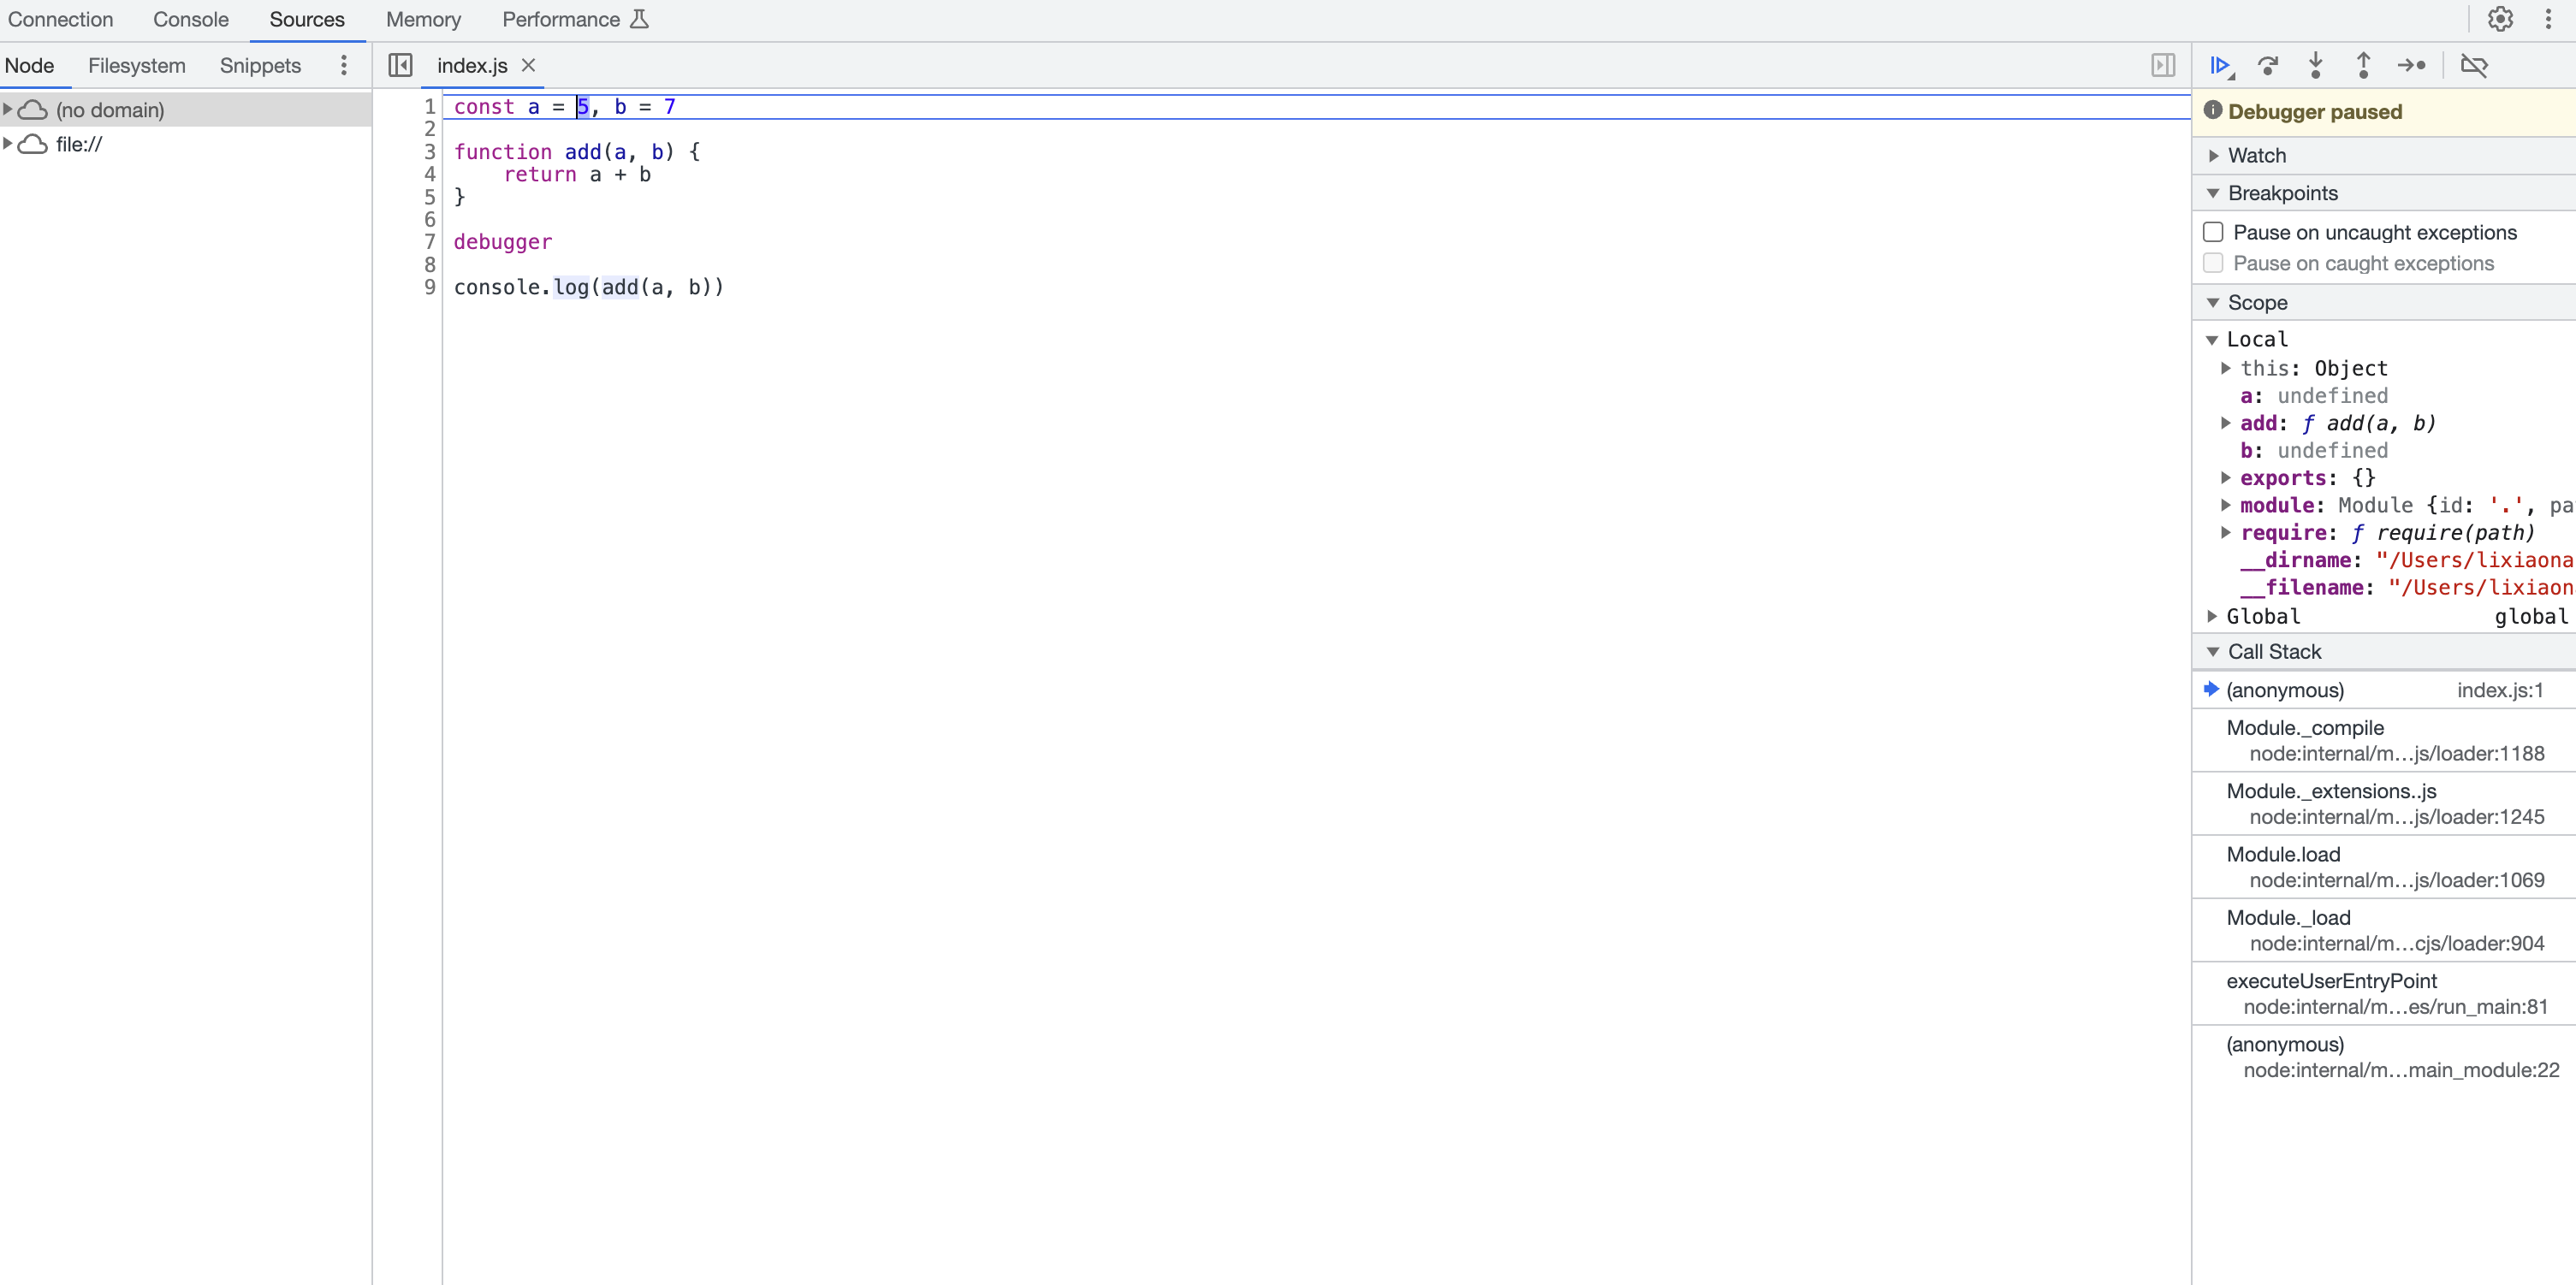Expand the Watch section

(x=2256, y=155)
